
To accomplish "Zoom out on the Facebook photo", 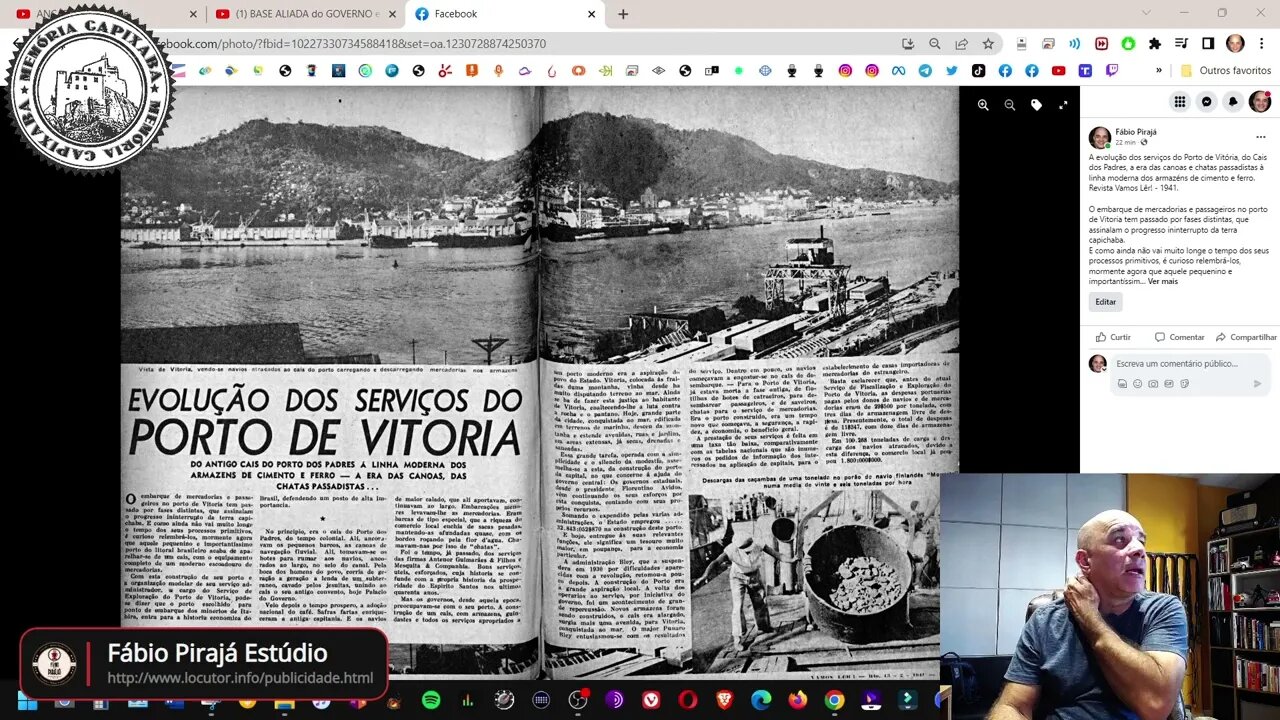I will tap(1010, 104).
